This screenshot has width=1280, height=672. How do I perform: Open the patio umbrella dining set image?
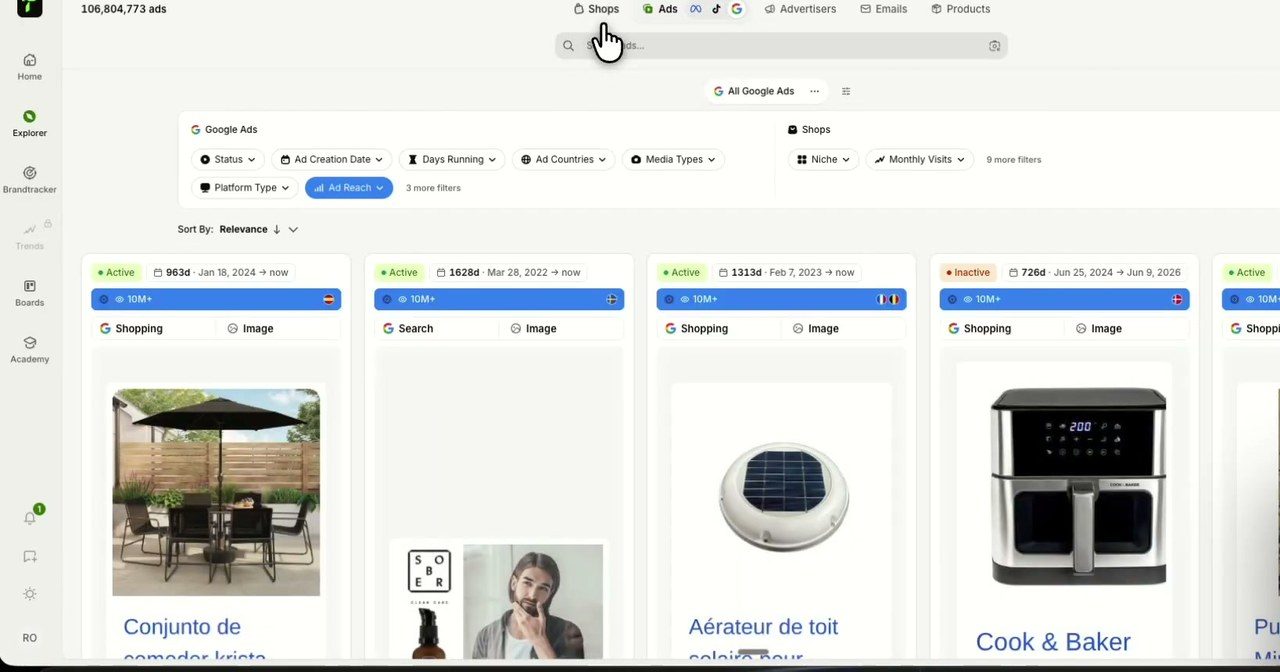pos(216,492)
